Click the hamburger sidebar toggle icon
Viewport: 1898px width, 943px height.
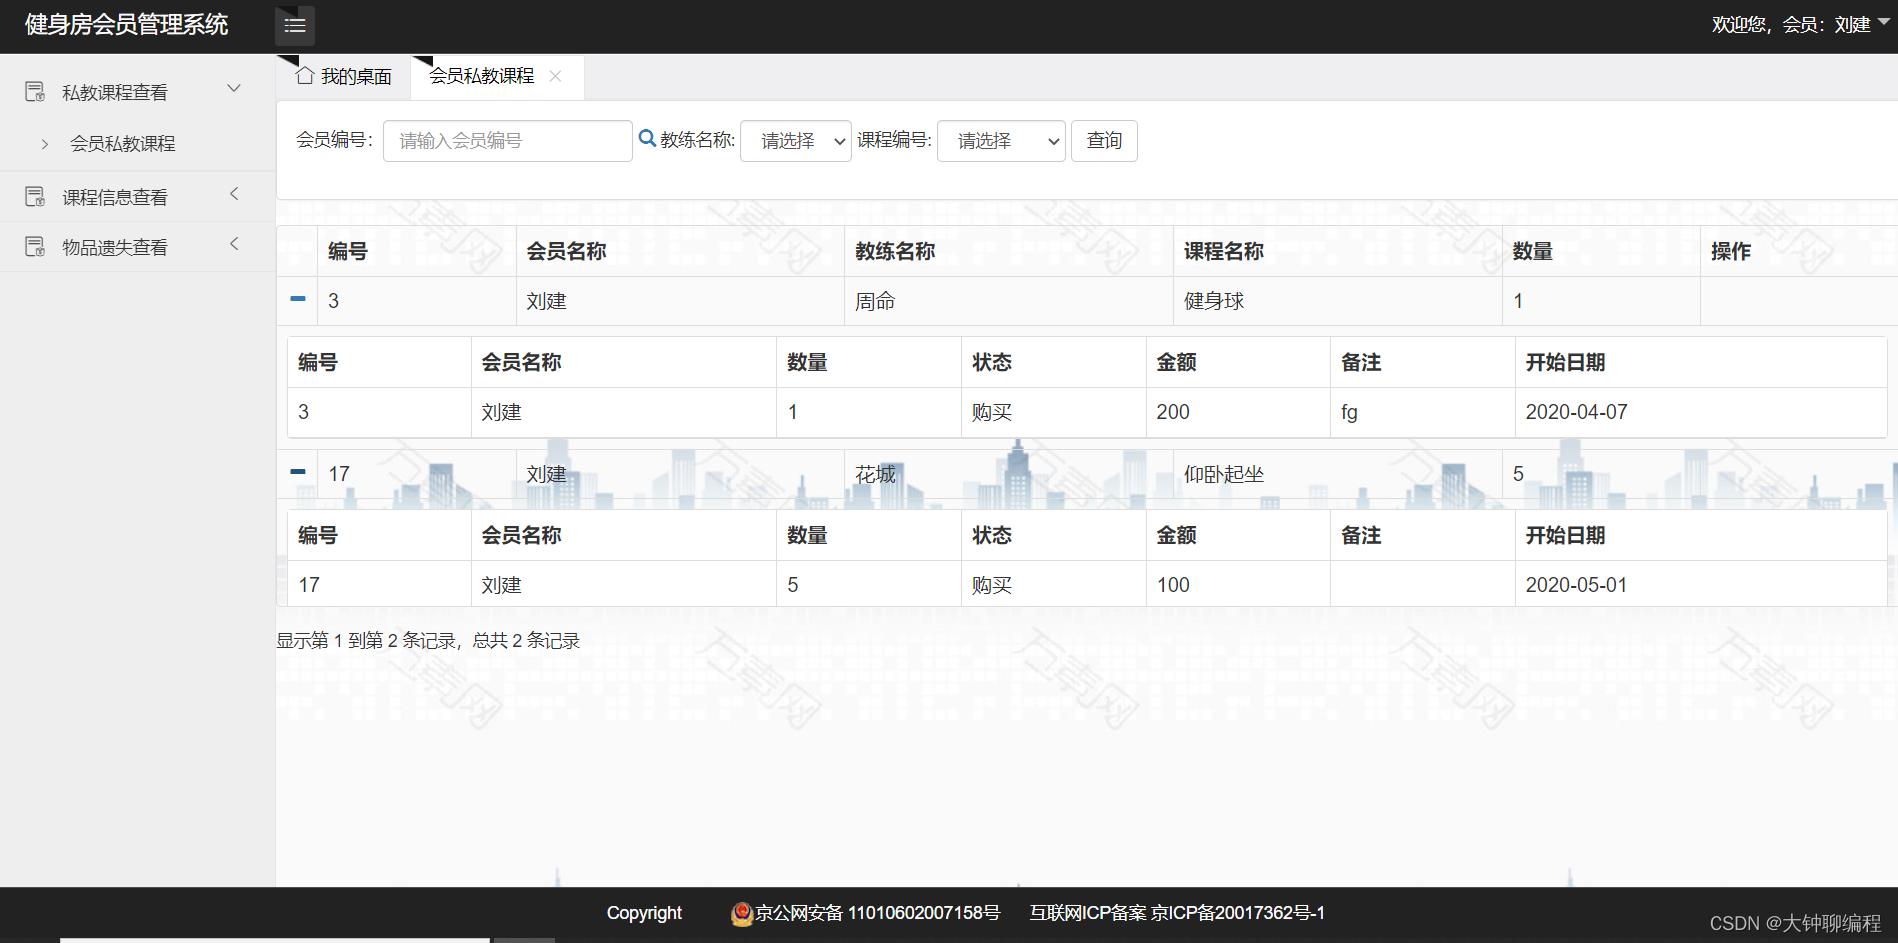point(294,25)
